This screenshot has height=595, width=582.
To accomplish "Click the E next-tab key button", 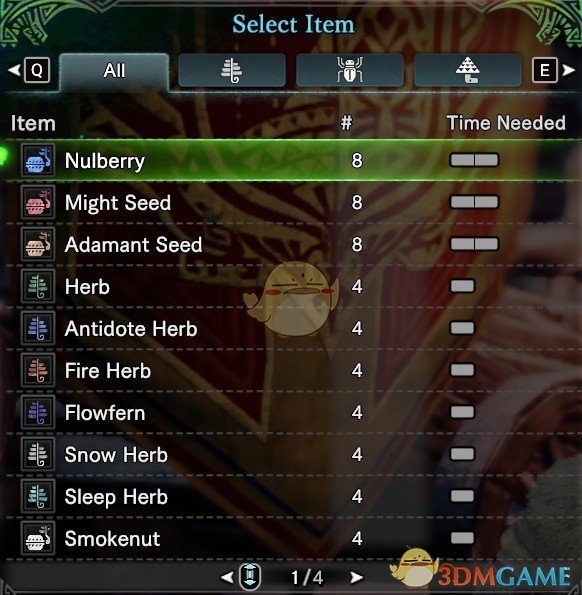I will click(x=545, y=70).
